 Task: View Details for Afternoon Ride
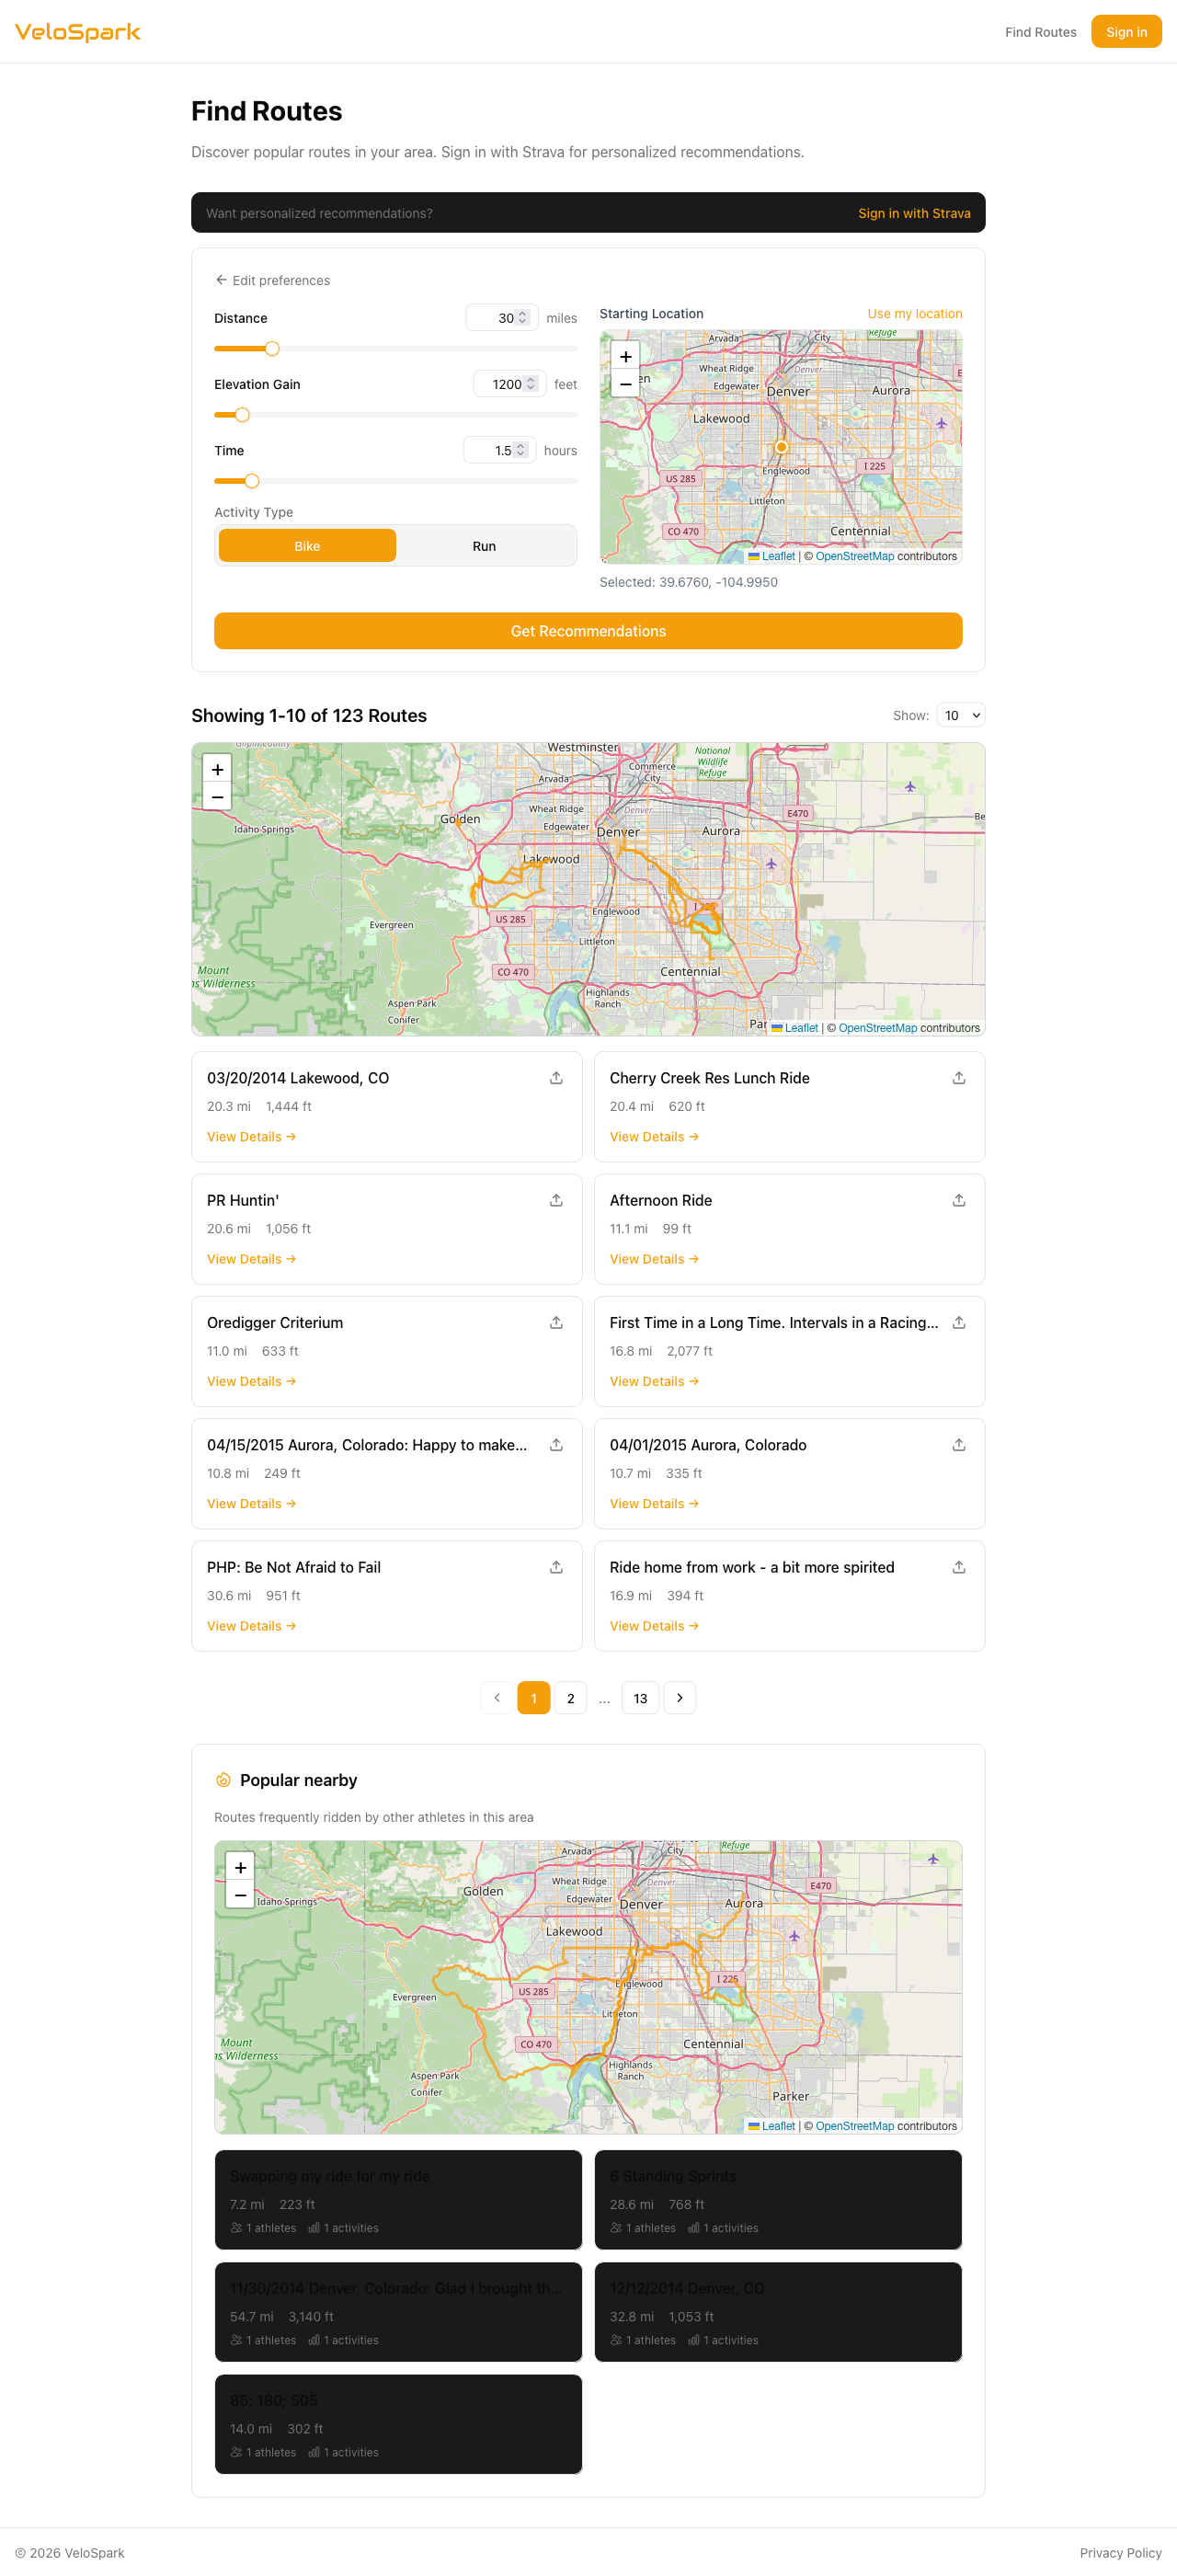click(654, 1259)
